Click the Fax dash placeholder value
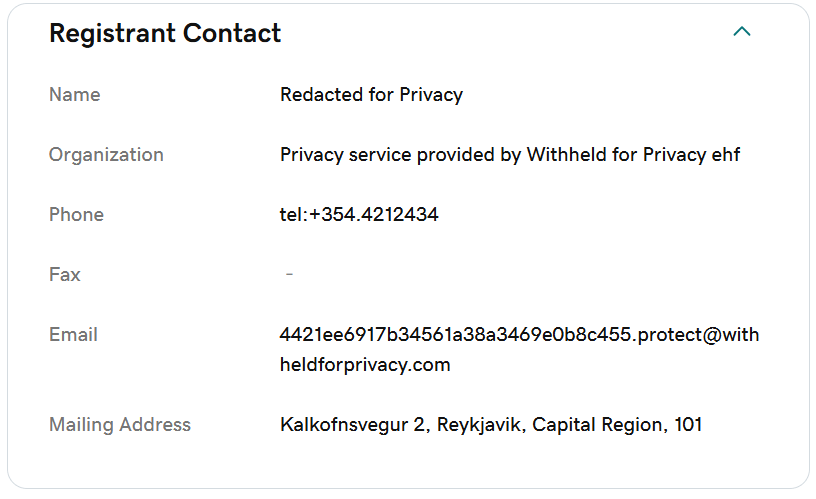Viewport: 816px width, 499px height. pyautogui.click(x=289, y=274)
